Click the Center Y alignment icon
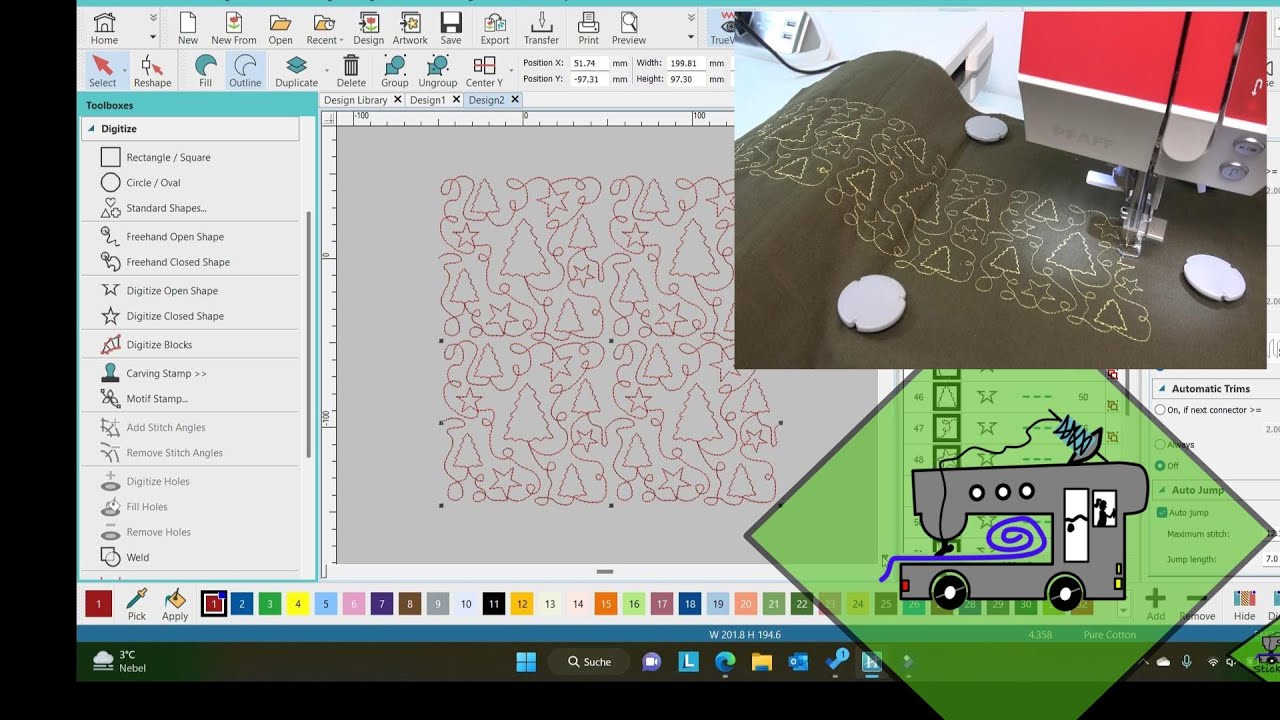Viewport: 1280px width, 720px height. (x=484, y=71)
